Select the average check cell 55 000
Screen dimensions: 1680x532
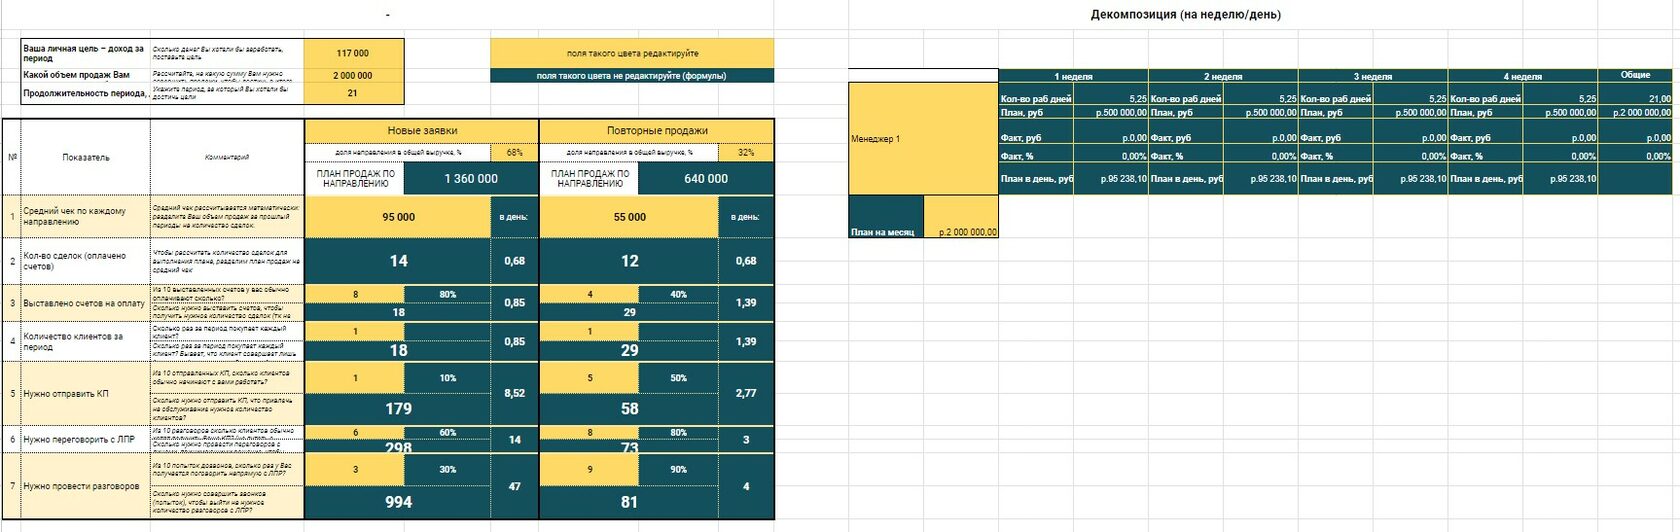[x=629, y=216]
